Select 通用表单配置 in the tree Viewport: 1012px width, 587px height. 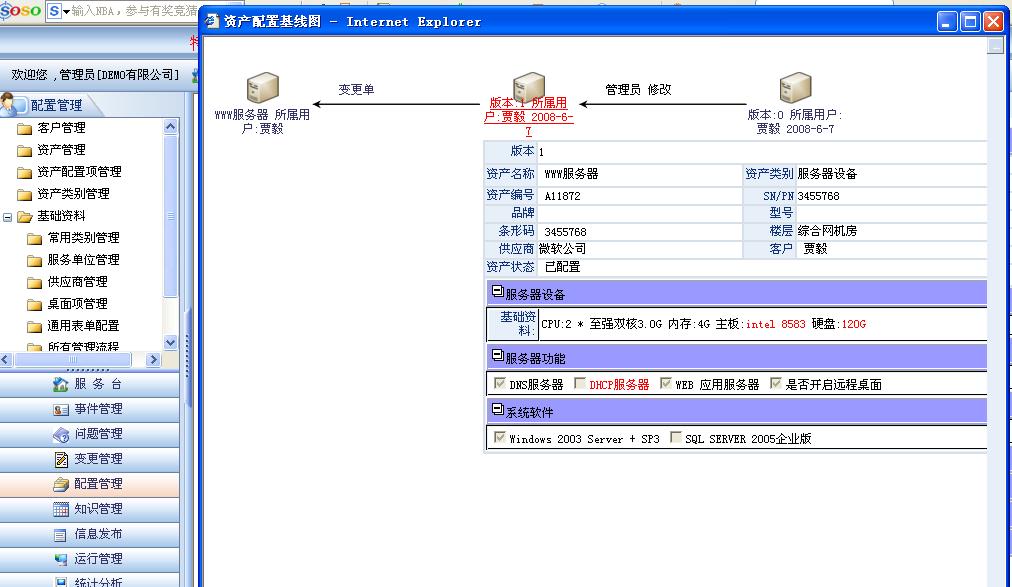click(x=83, y=326)
